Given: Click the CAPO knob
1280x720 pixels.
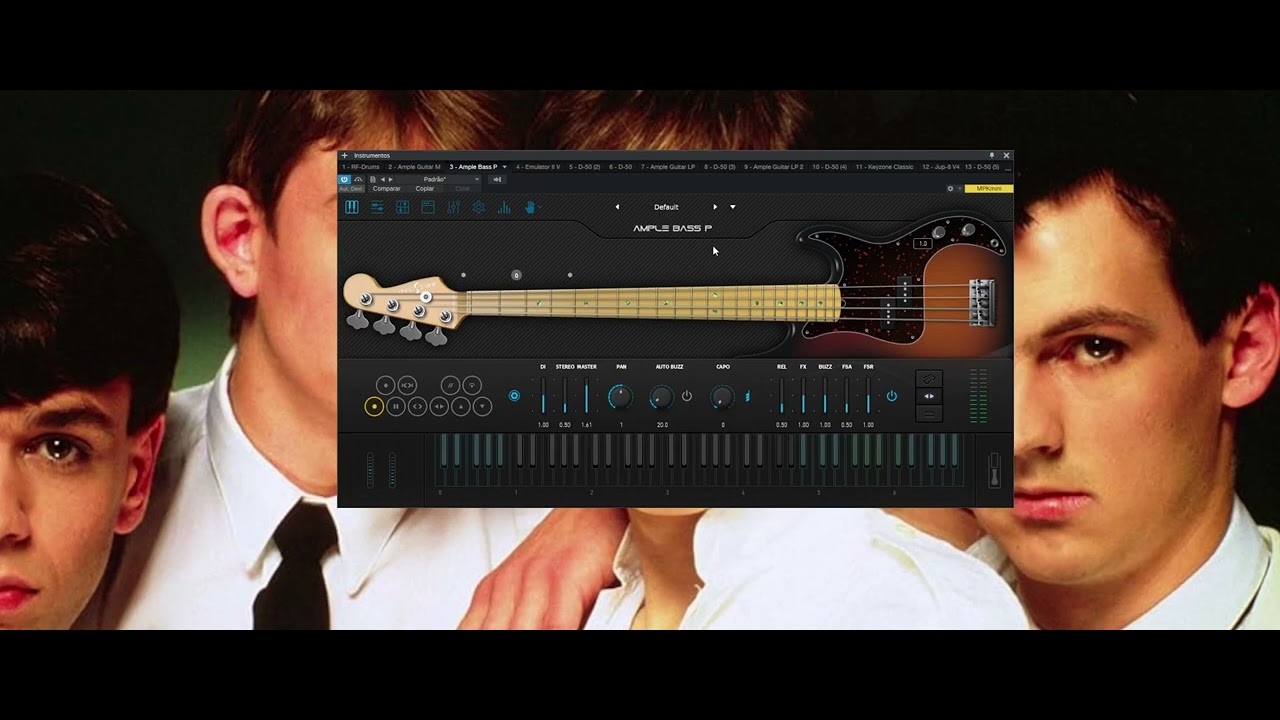Looking at the screenshot, I should (722, 398).
